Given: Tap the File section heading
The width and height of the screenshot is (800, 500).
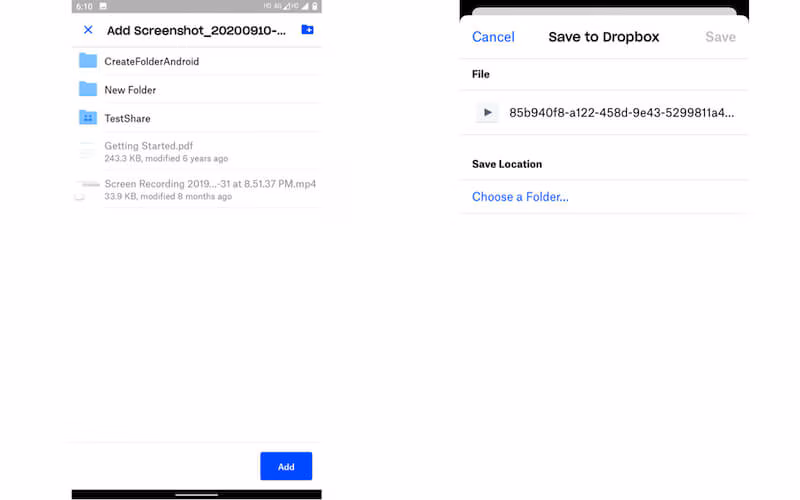Looking at the screenshot, I should (481, 74).
